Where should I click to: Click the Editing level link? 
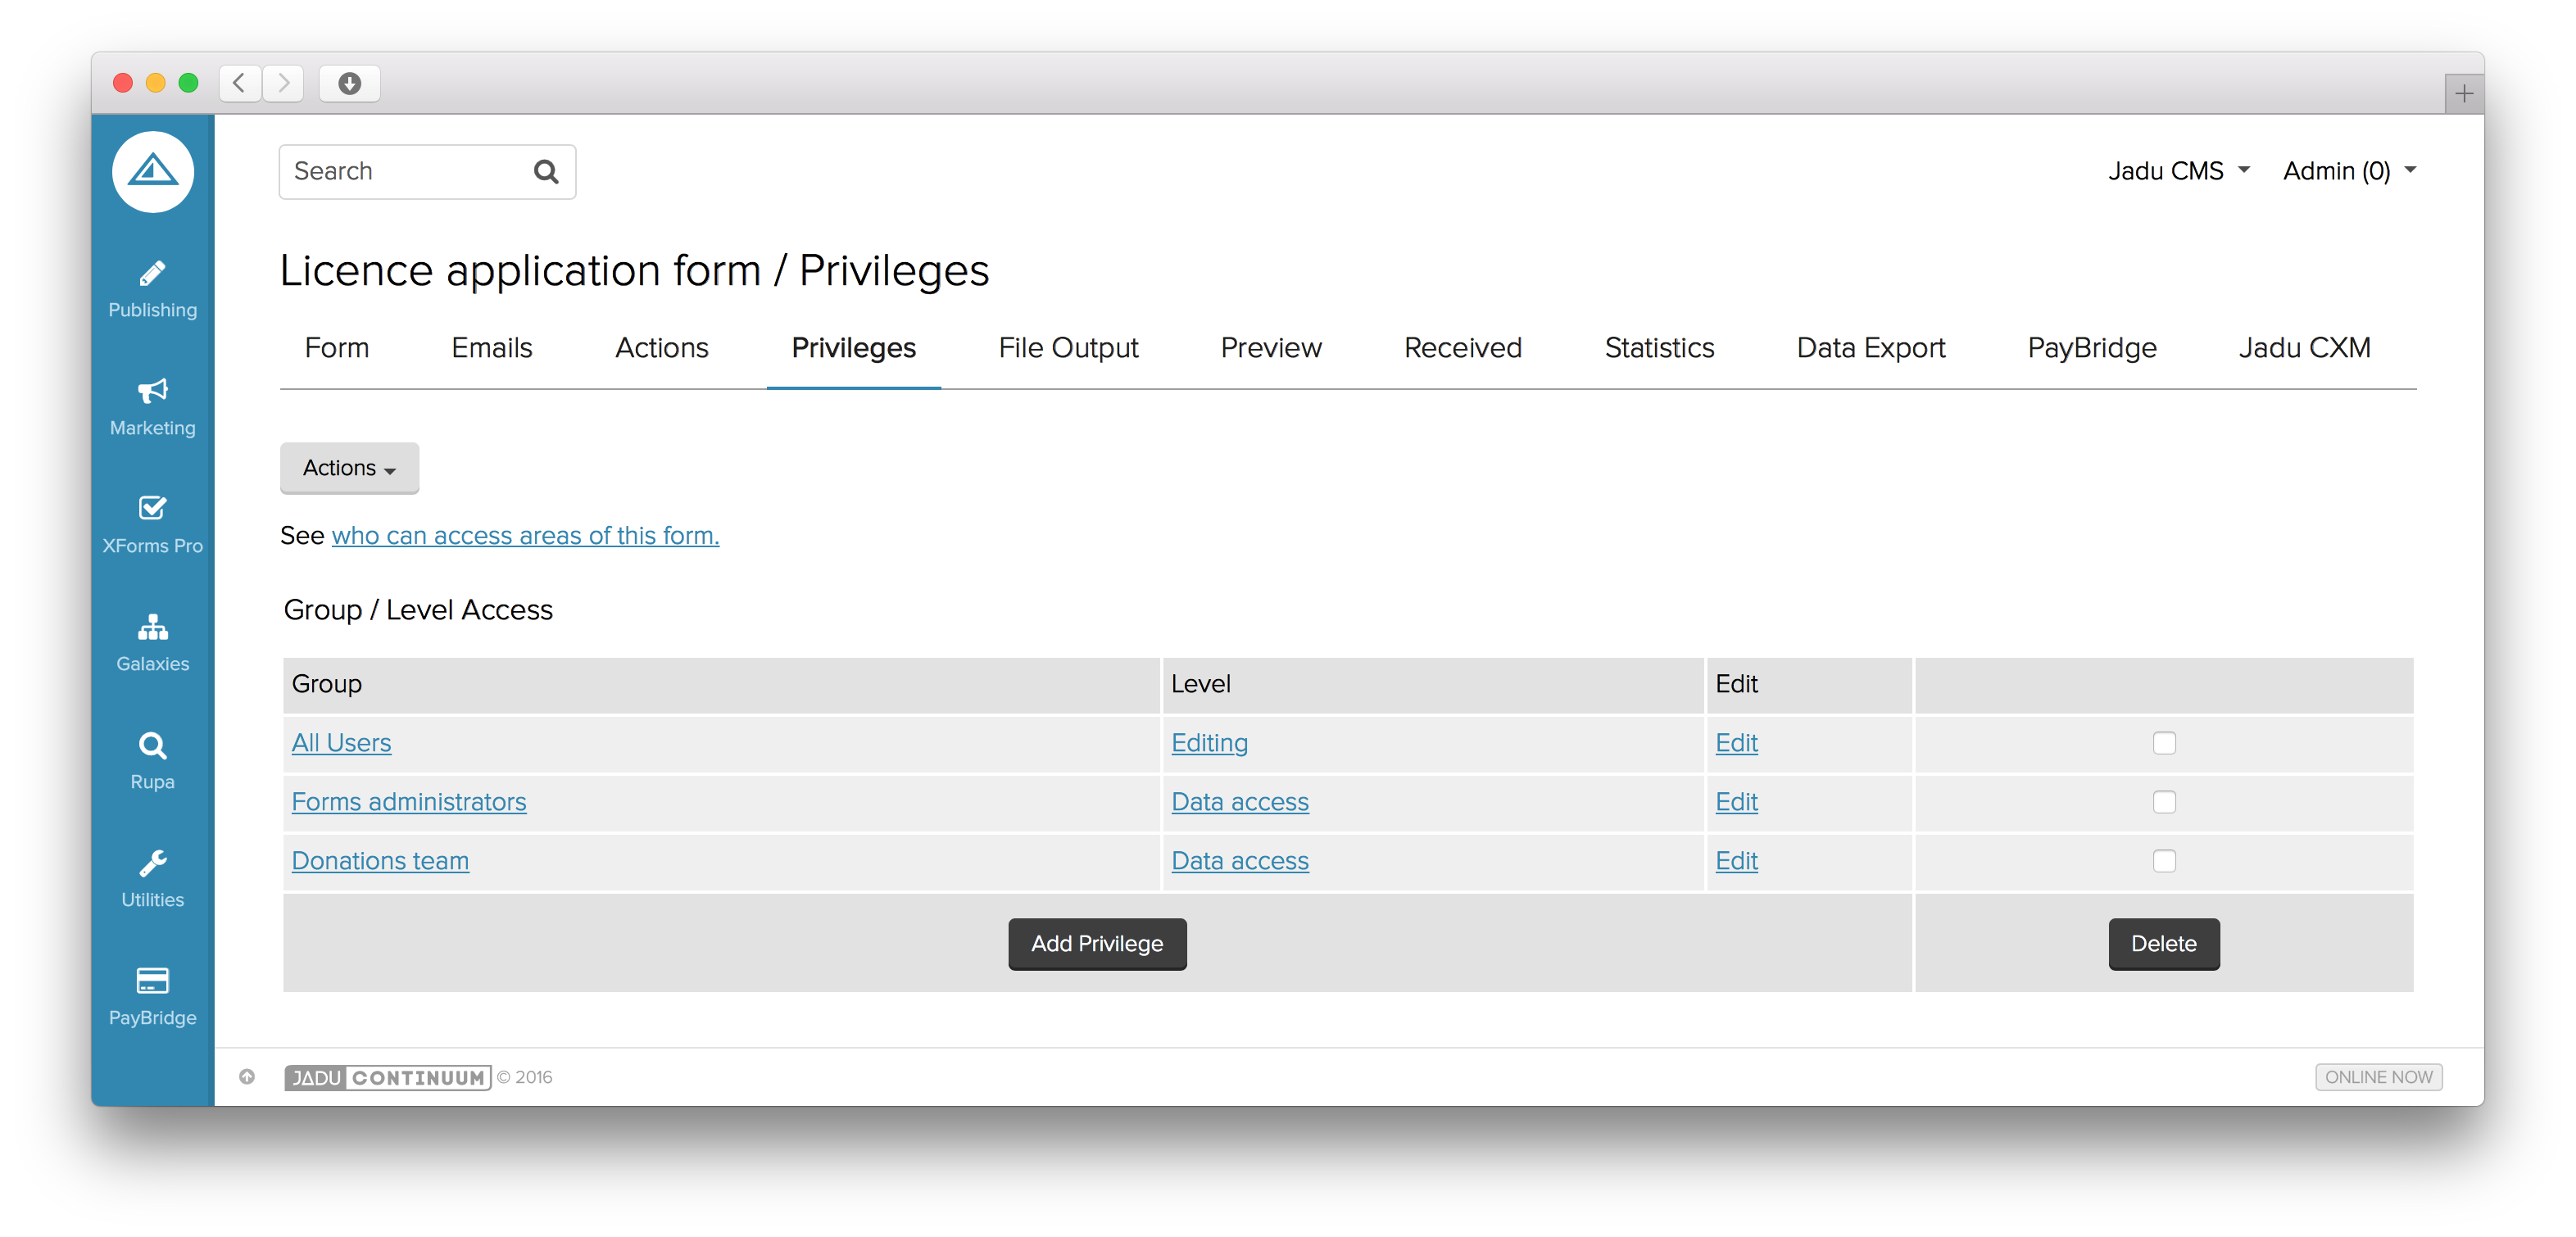coord(1209,743)
